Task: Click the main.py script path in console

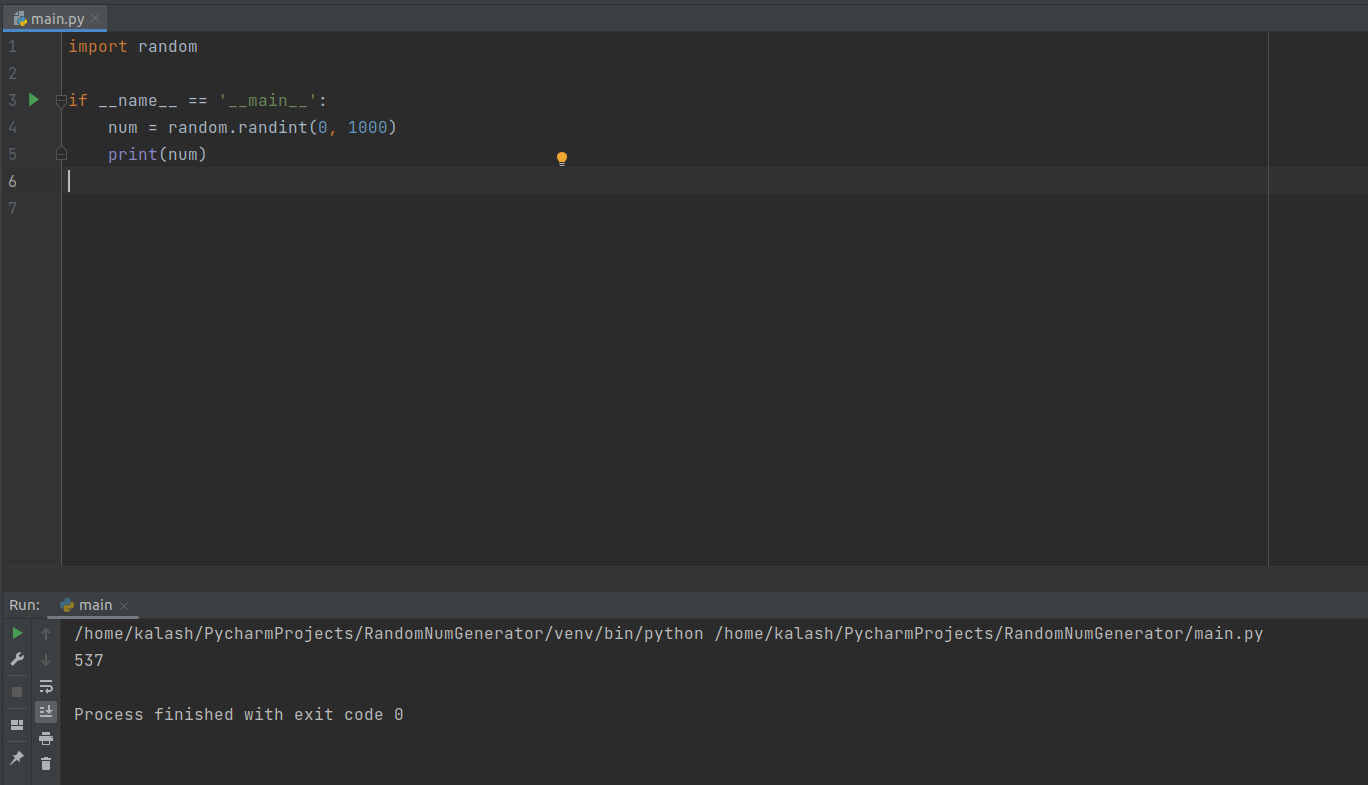Action: (x=989, y=634)
